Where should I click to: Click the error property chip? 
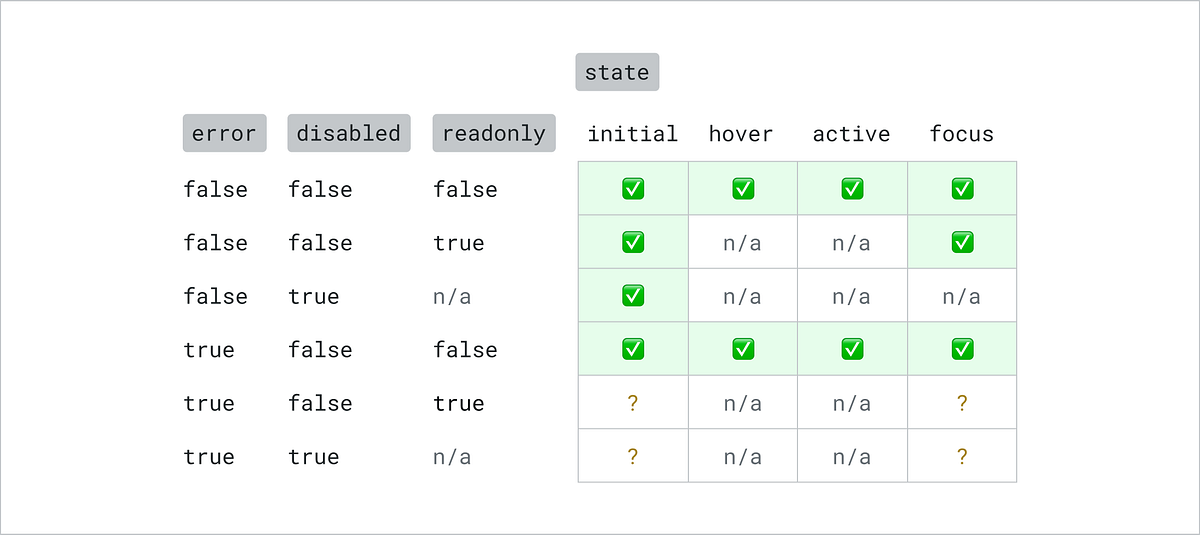224,133
